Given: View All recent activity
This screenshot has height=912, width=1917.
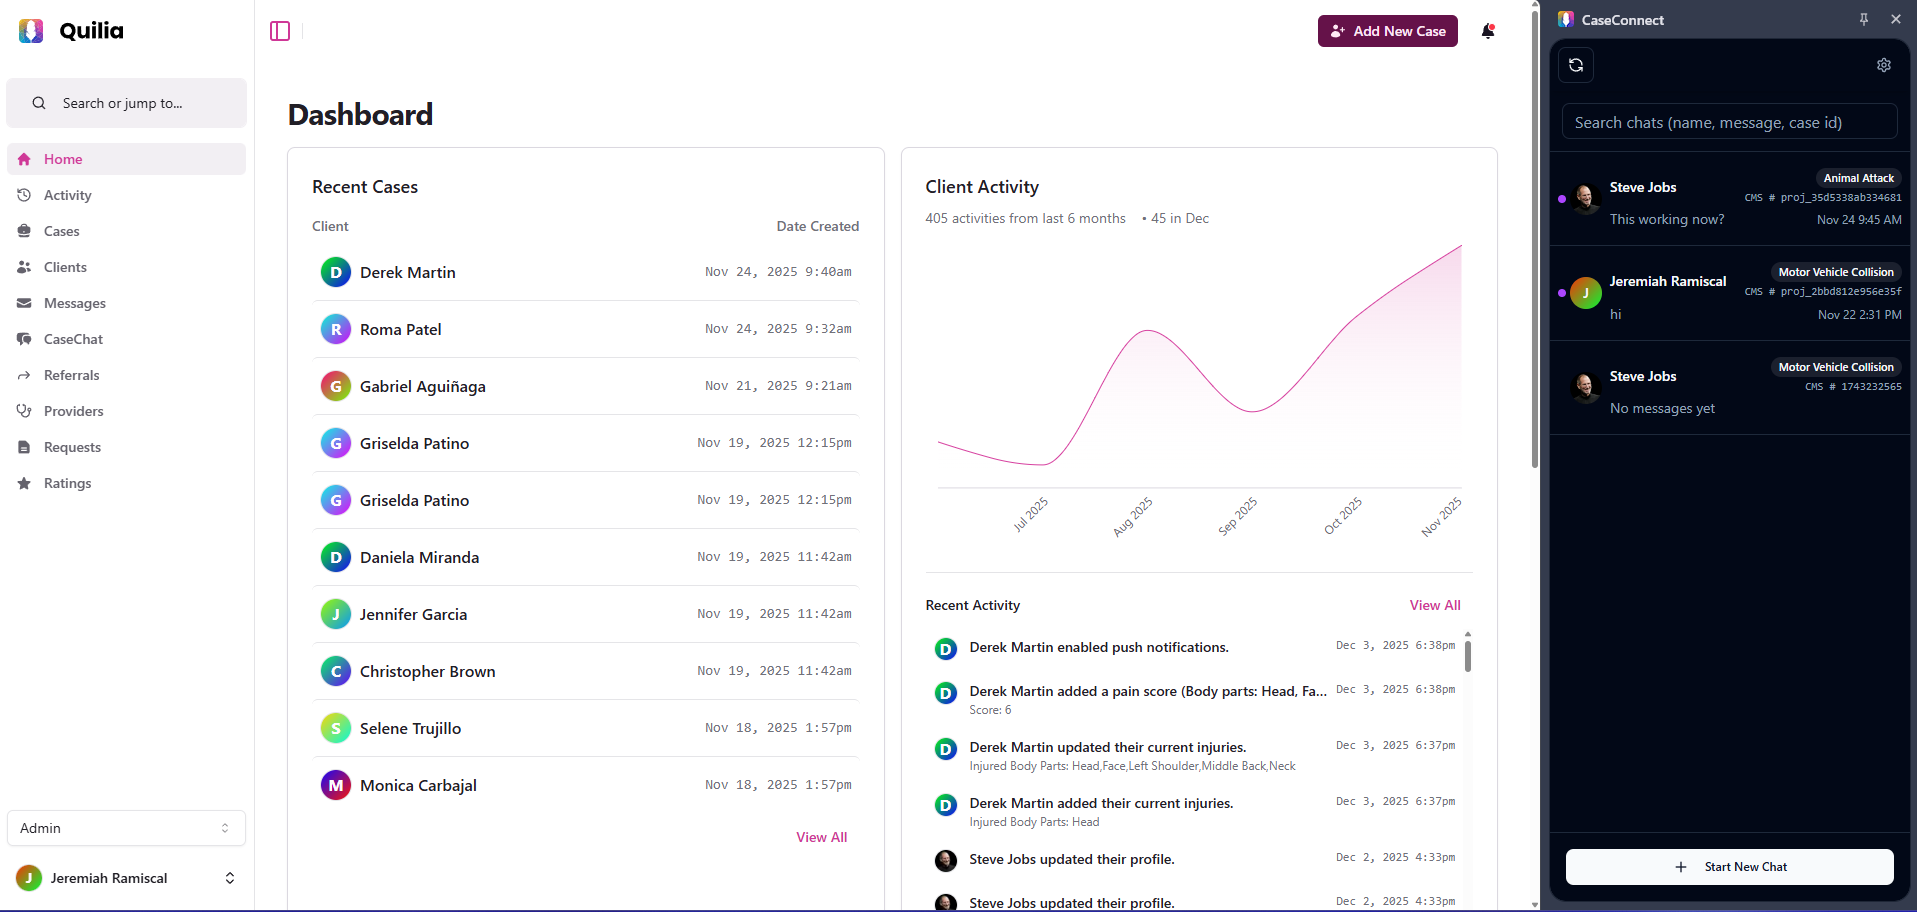Looking at the screenshot, I should tap(1434, 605).
